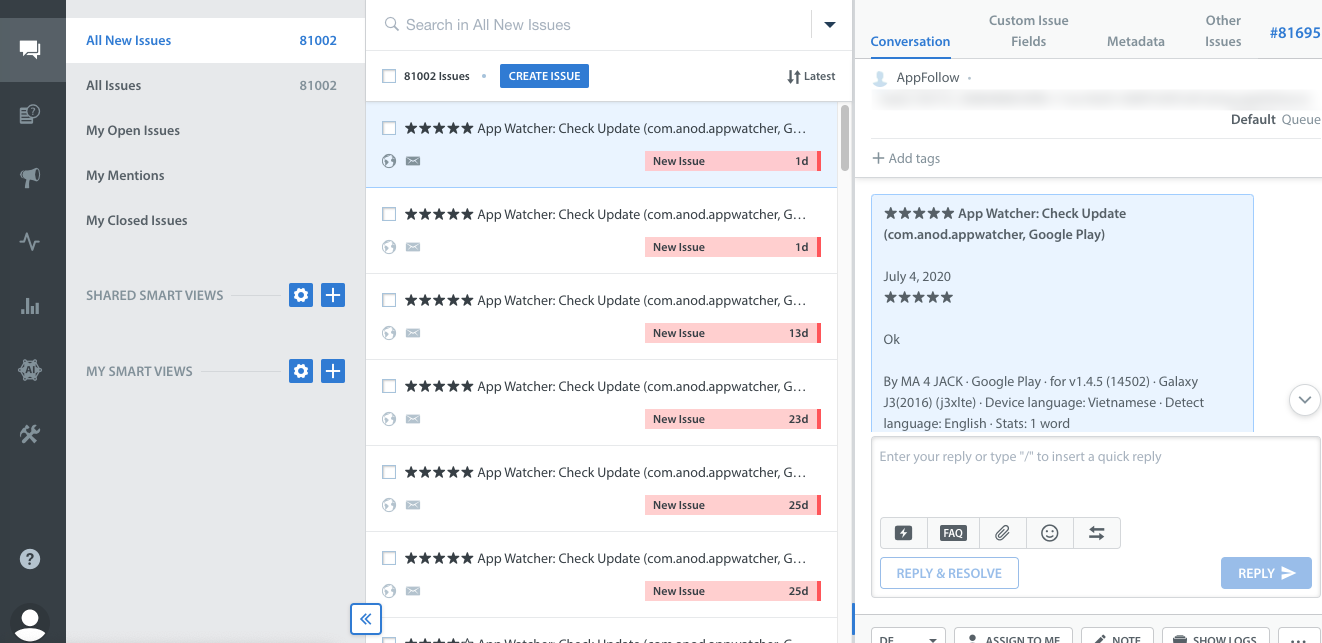Image resolution: width=1322 pixels, height=643 pixels.
Task: Switch to the Metadata tab
Action: click(1136, 41)
